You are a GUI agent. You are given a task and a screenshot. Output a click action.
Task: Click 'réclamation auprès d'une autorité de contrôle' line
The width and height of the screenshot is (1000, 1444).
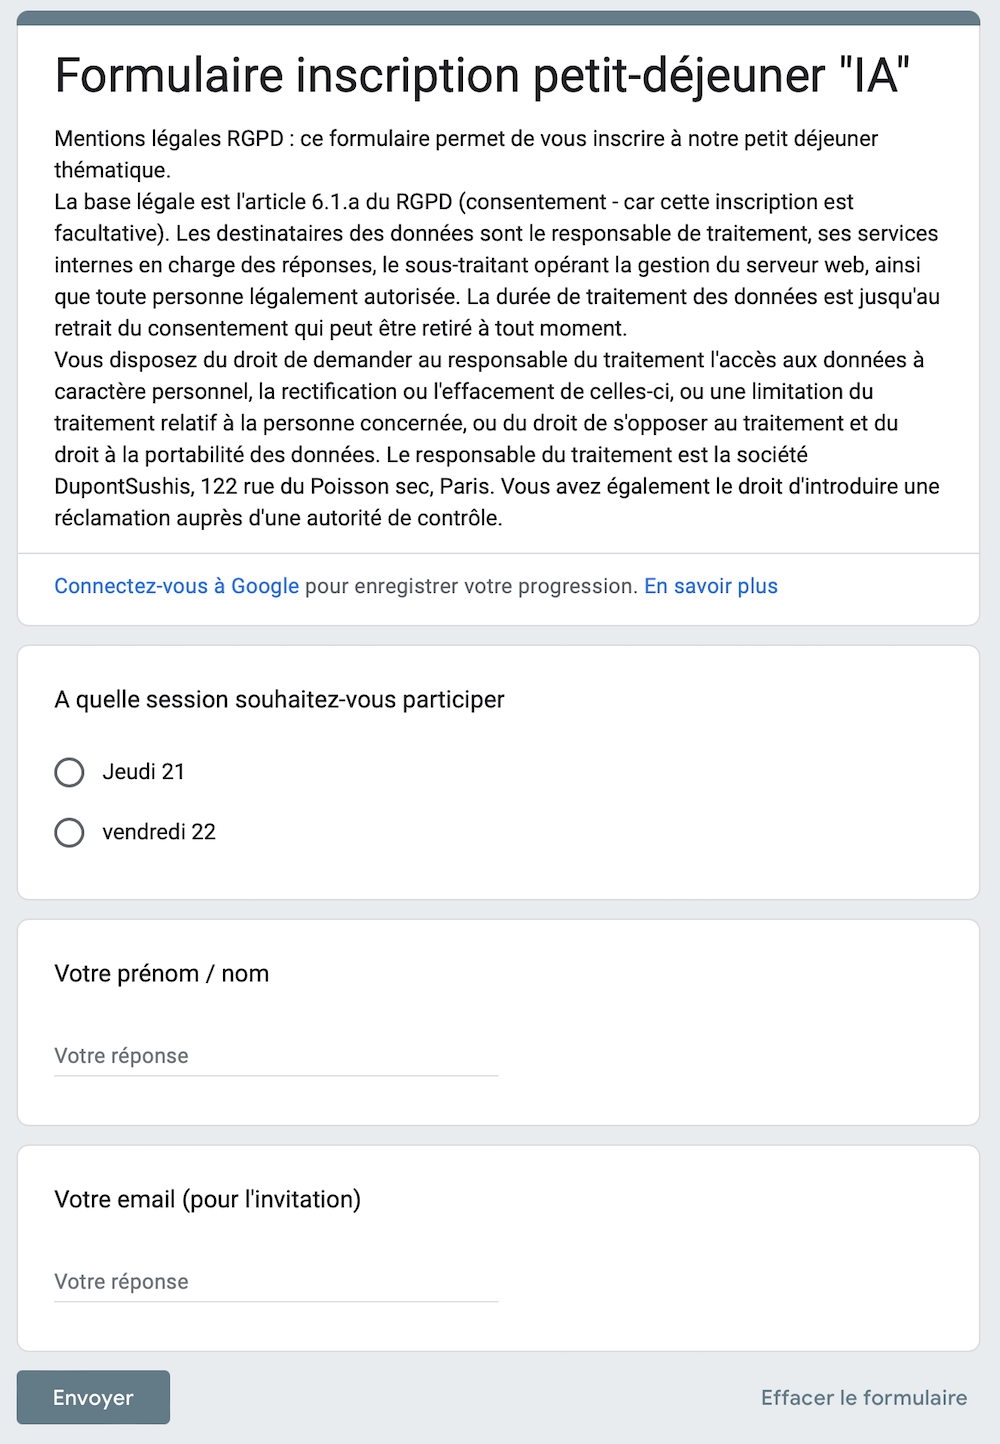[278, 518]
